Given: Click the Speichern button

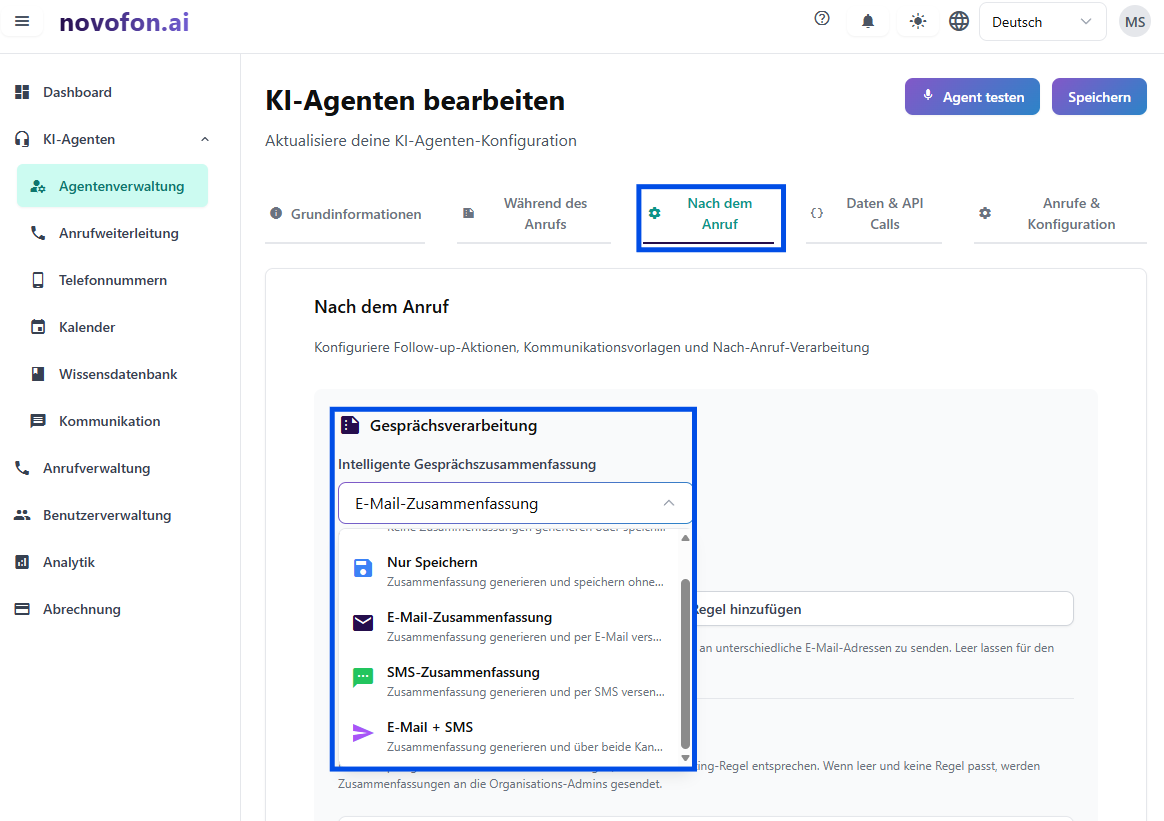Looking at the screenshot, I should click(x=1099, y=97).
